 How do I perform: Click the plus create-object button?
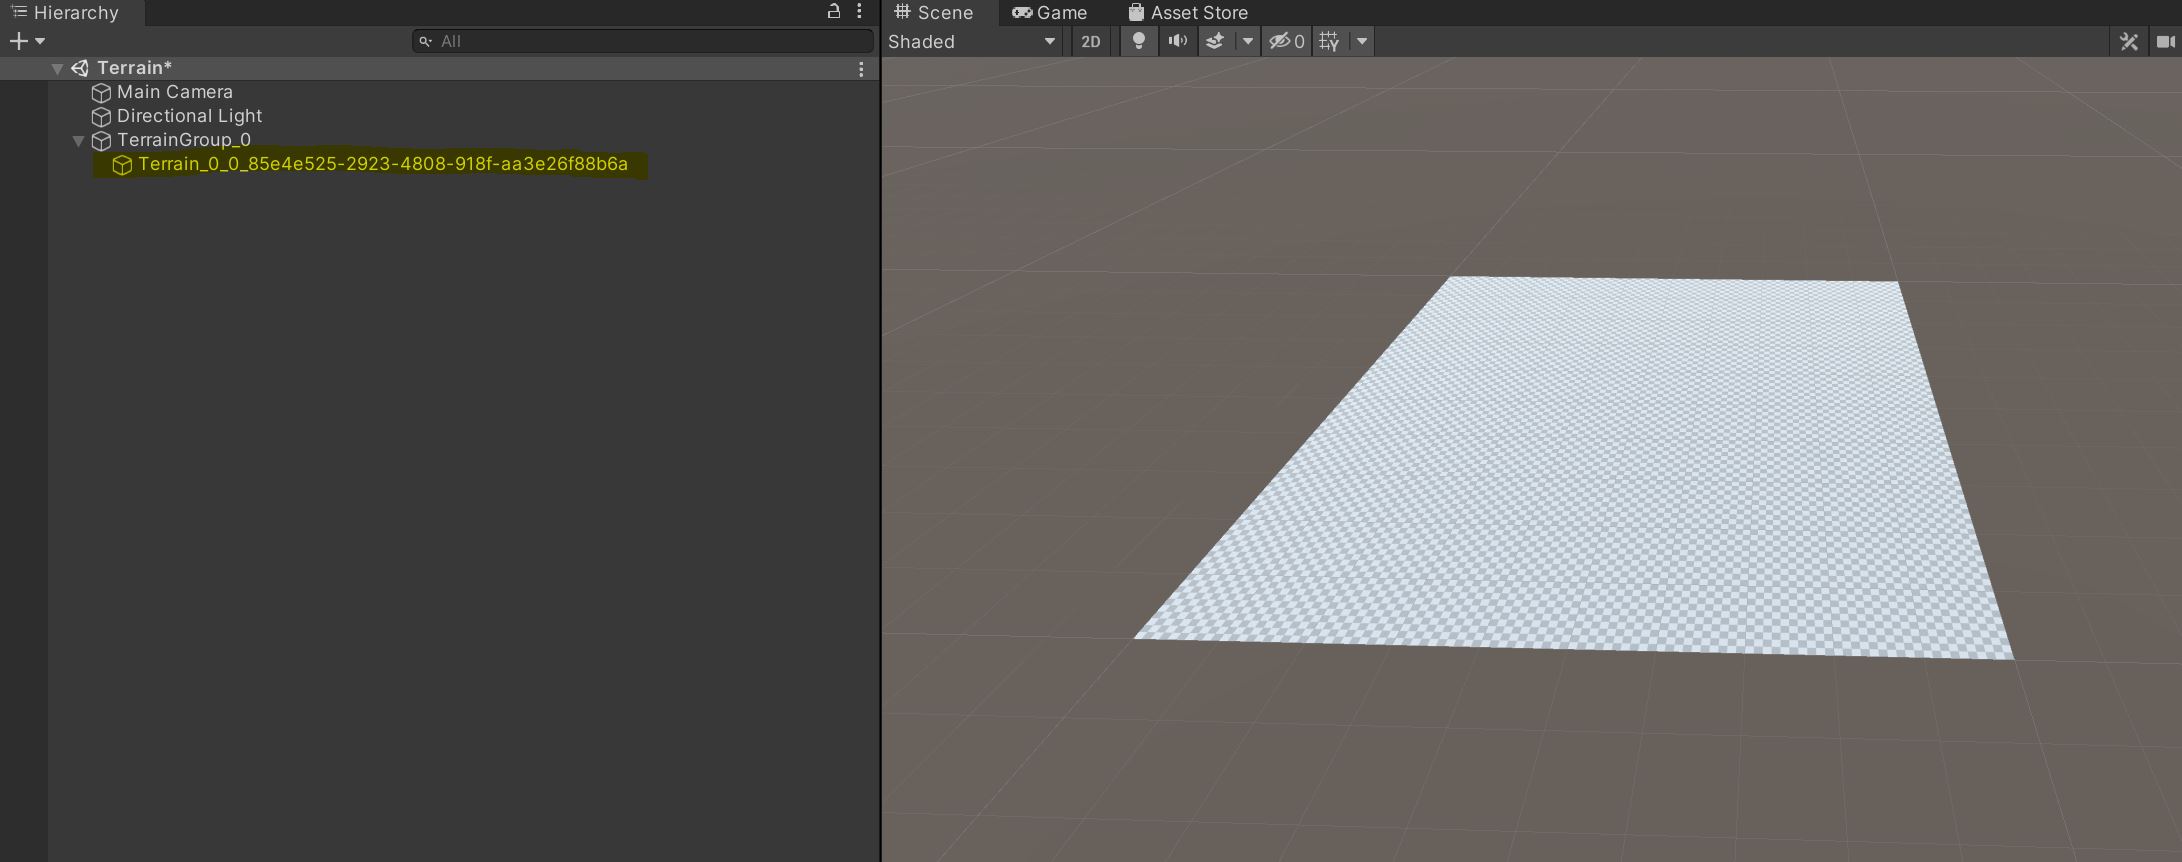18,41
